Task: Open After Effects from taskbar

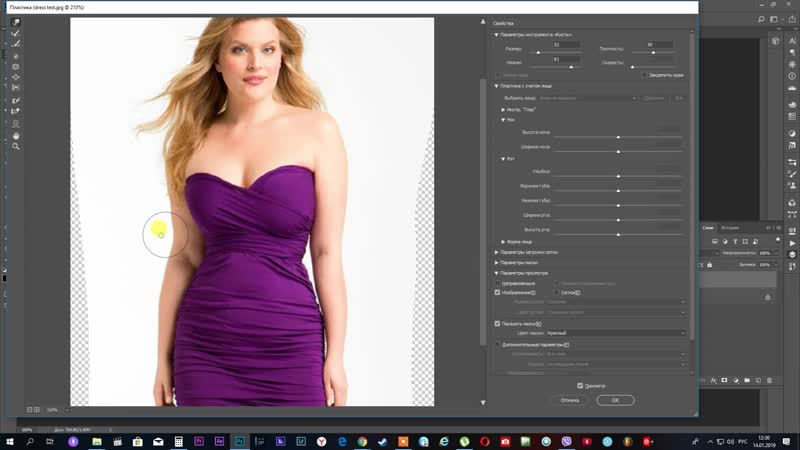Action: coord(219,442)
